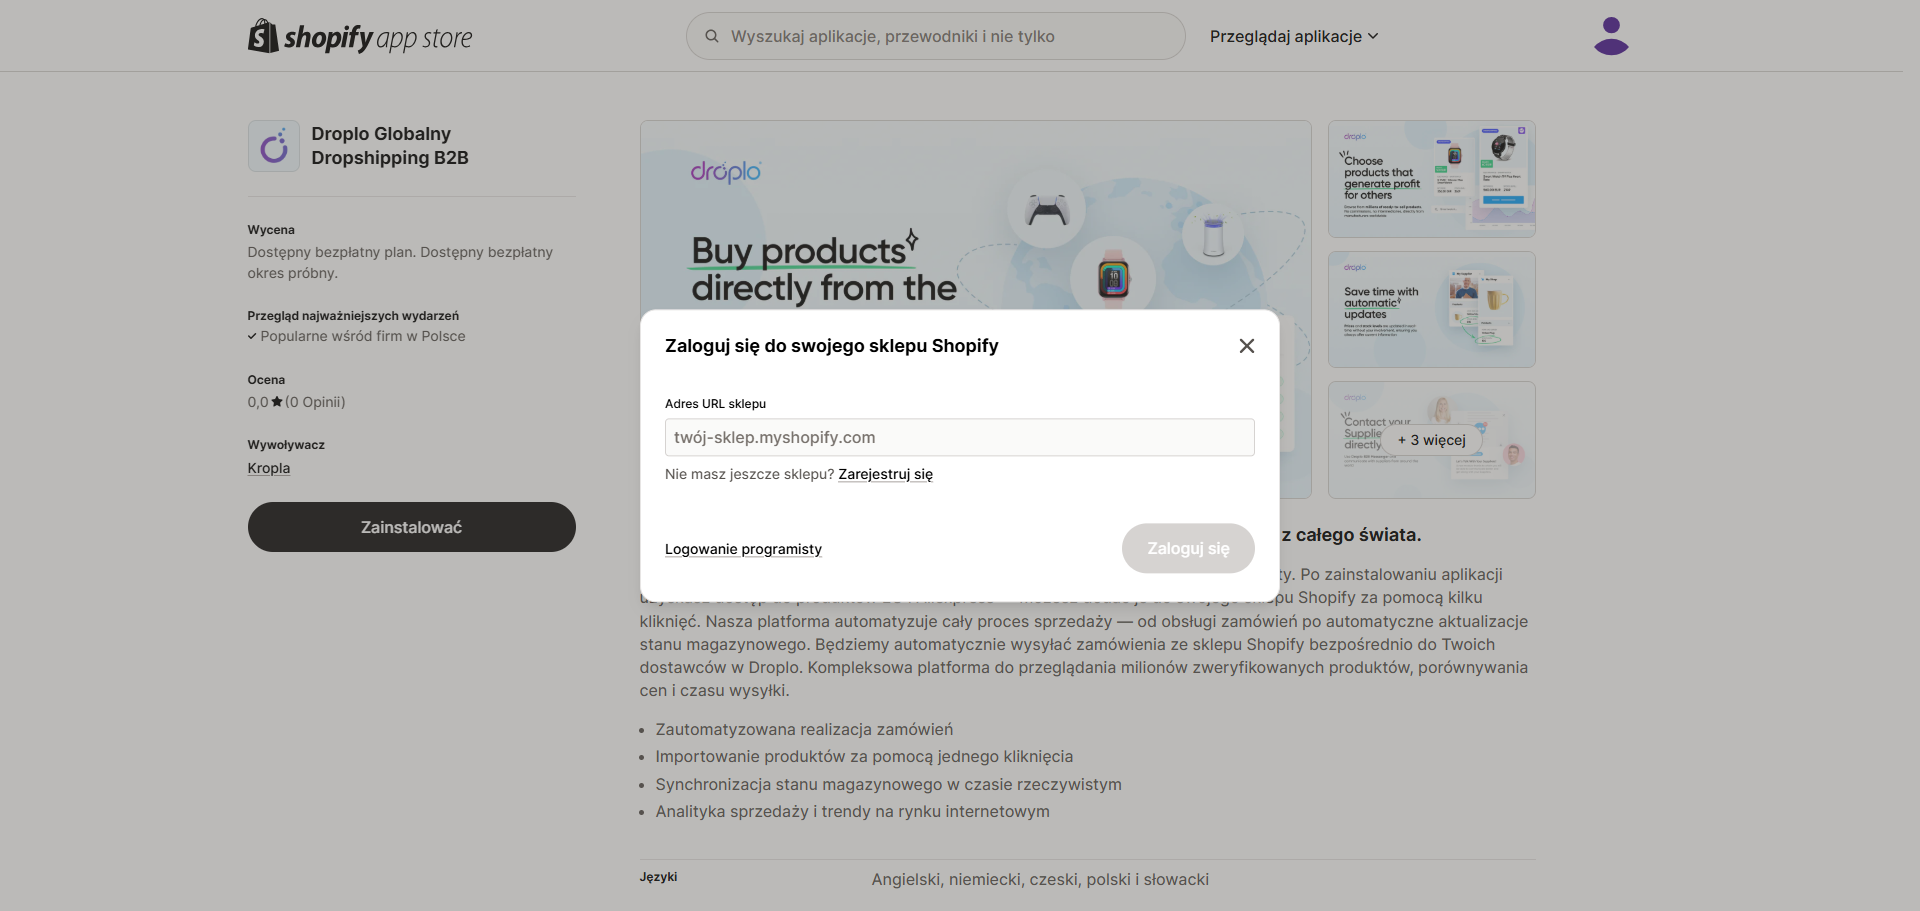This screenshot has width=1920, height=911.
Task: Open the user profile avatar icon
Action: tap(1611, 36)
